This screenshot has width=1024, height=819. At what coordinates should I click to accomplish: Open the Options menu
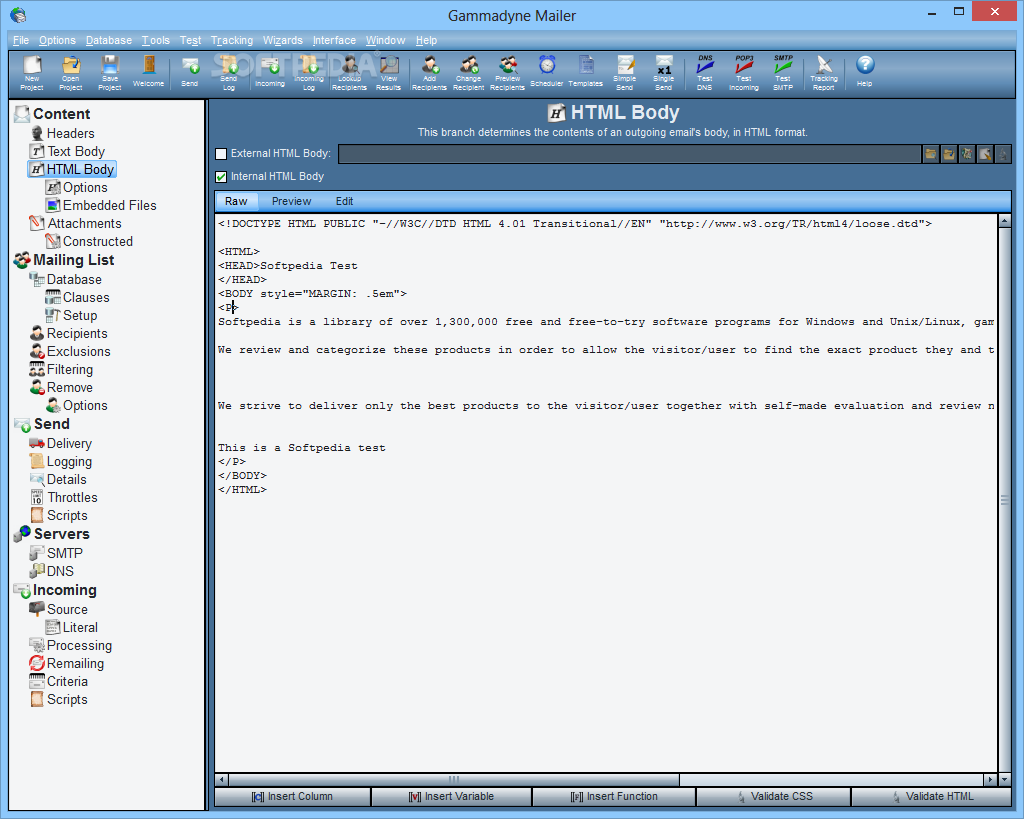point(57,40)
